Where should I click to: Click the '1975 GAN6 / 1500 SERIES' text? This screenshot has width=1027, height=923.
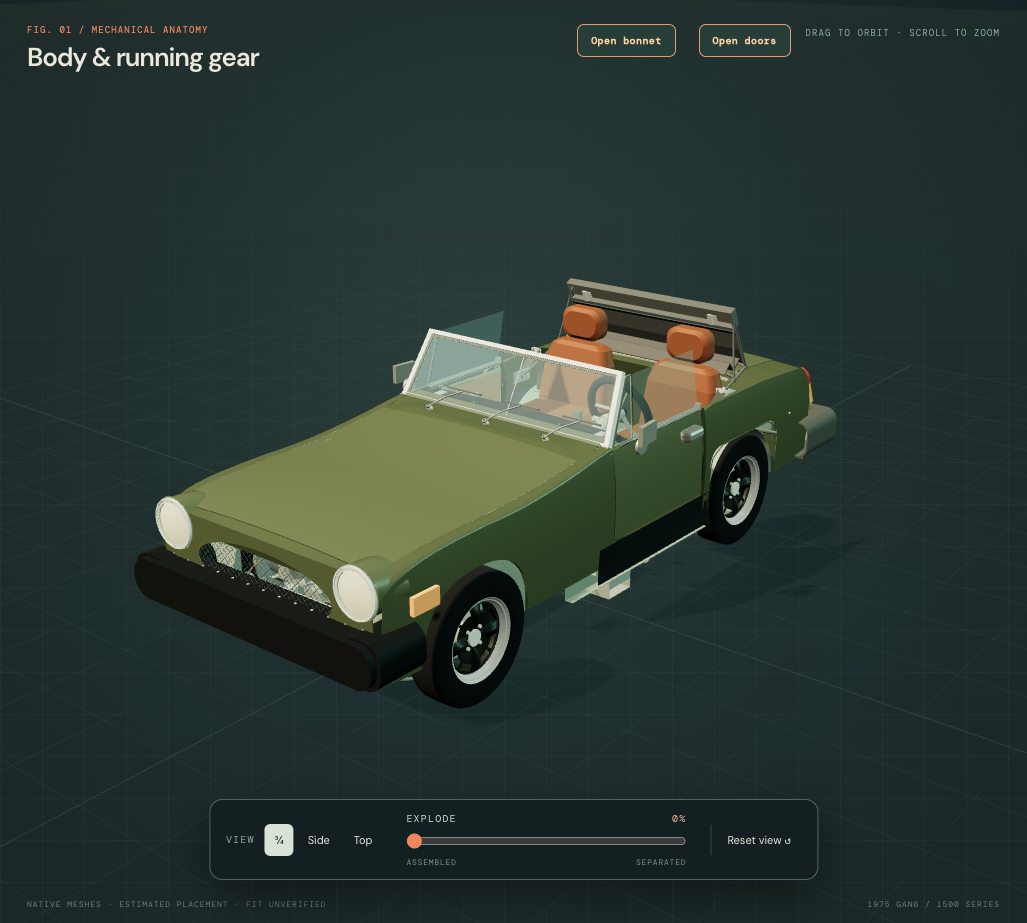click(x=933, y=904)
